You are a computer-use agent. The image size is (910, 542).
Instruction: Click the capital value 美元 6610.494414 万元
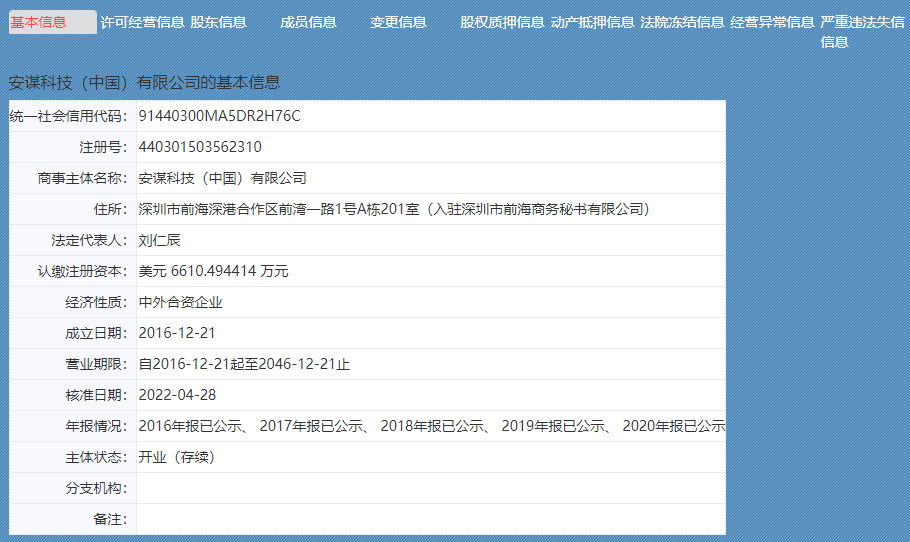[x=213, y=271]
